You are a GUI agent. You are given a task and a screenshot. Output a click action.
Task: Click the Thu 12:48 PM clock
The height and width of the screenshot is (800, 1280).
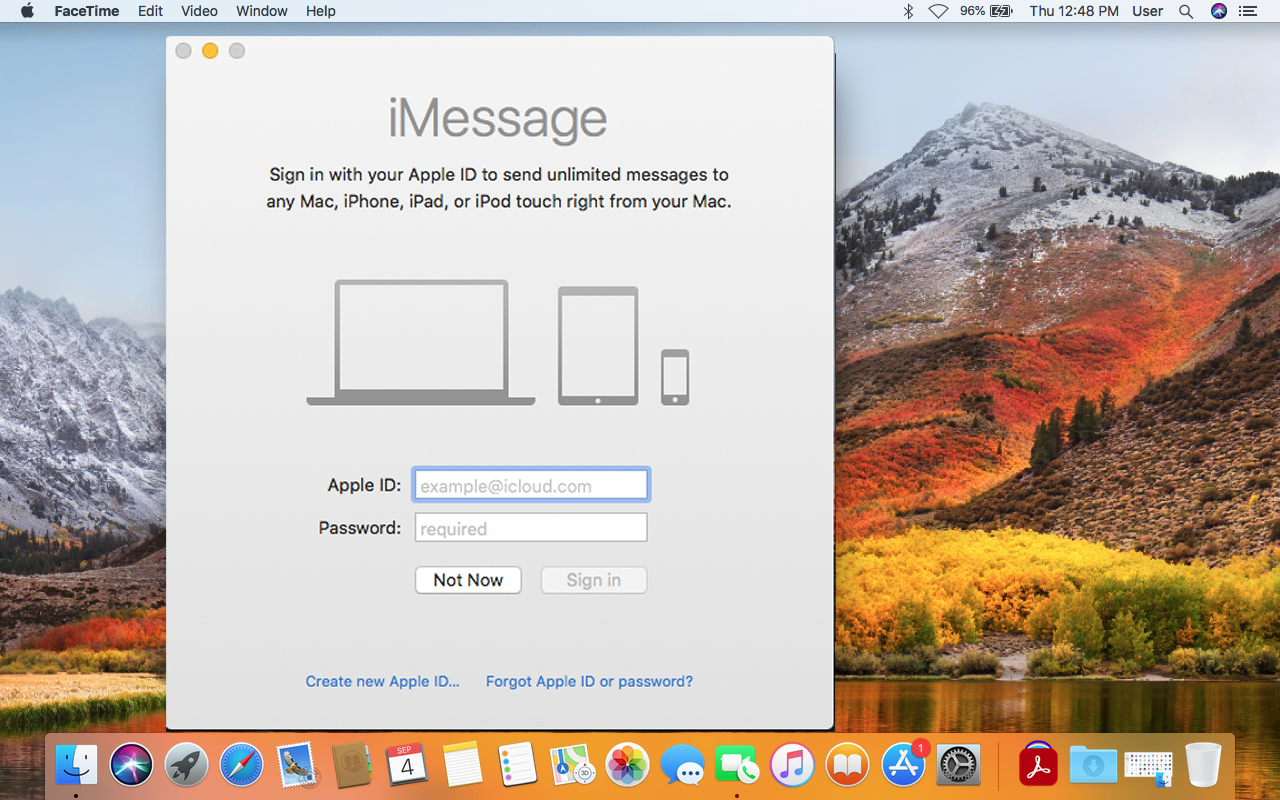(x=1074, y=11)
